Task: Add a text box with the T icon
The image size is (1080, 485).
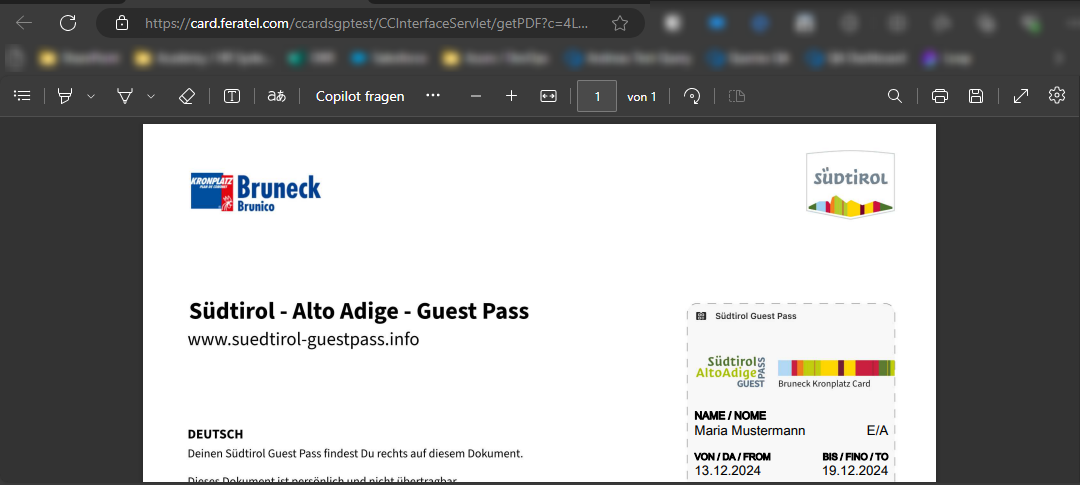Action: click(232, 96)
